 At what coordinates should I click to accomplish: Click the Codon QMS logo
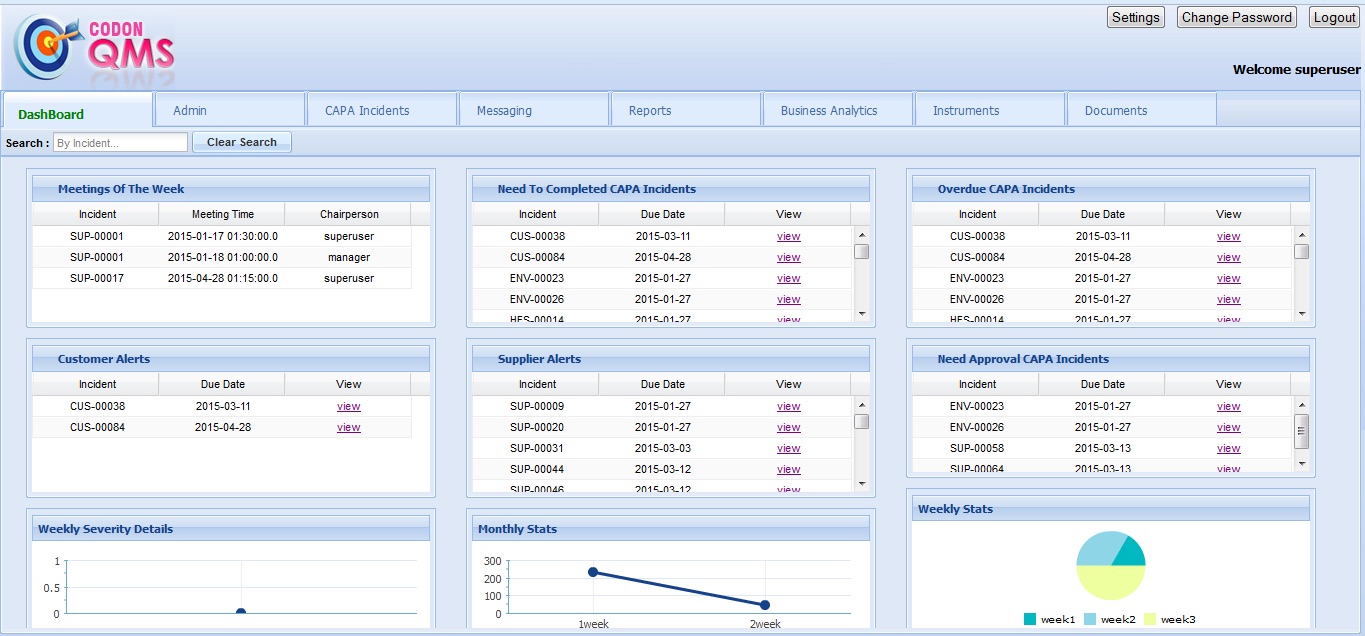pos(94,50)
